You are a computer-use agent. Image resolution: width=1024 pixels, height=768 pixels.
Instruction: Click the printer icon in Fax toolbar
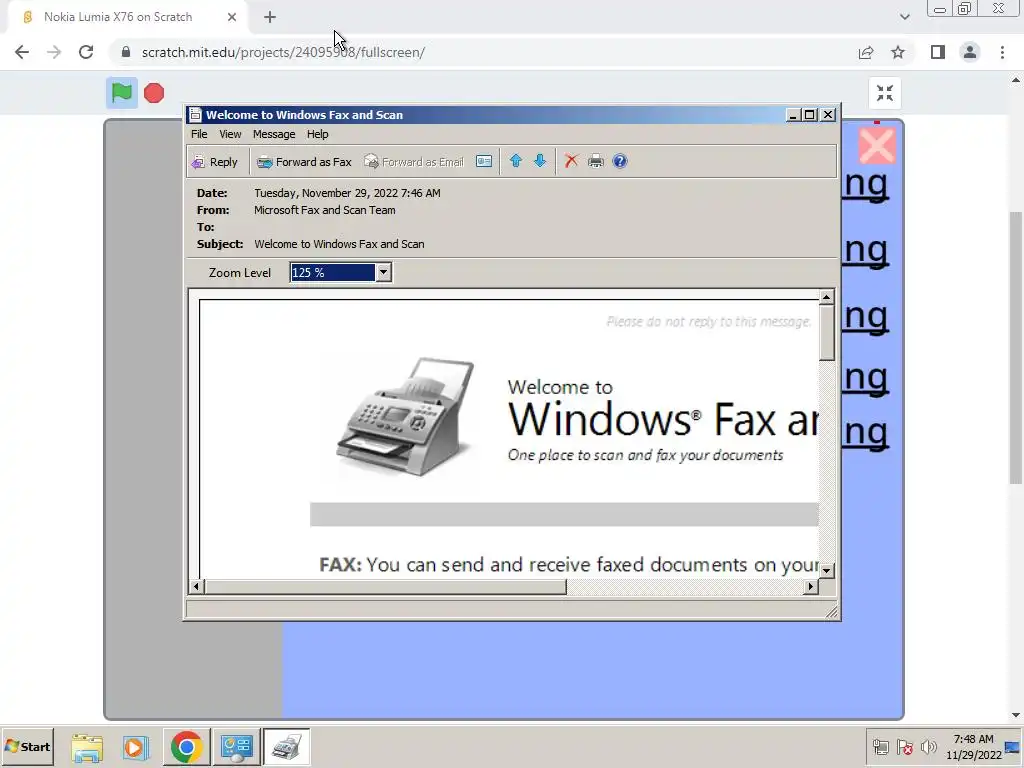tap(596, 161)
